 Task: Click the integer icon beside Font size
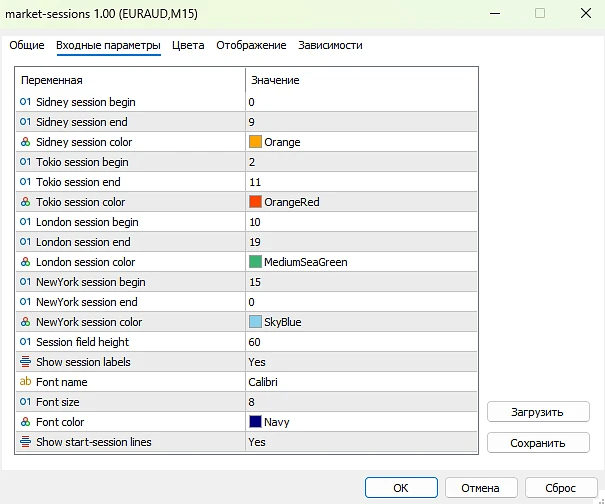tap(25, 402)
